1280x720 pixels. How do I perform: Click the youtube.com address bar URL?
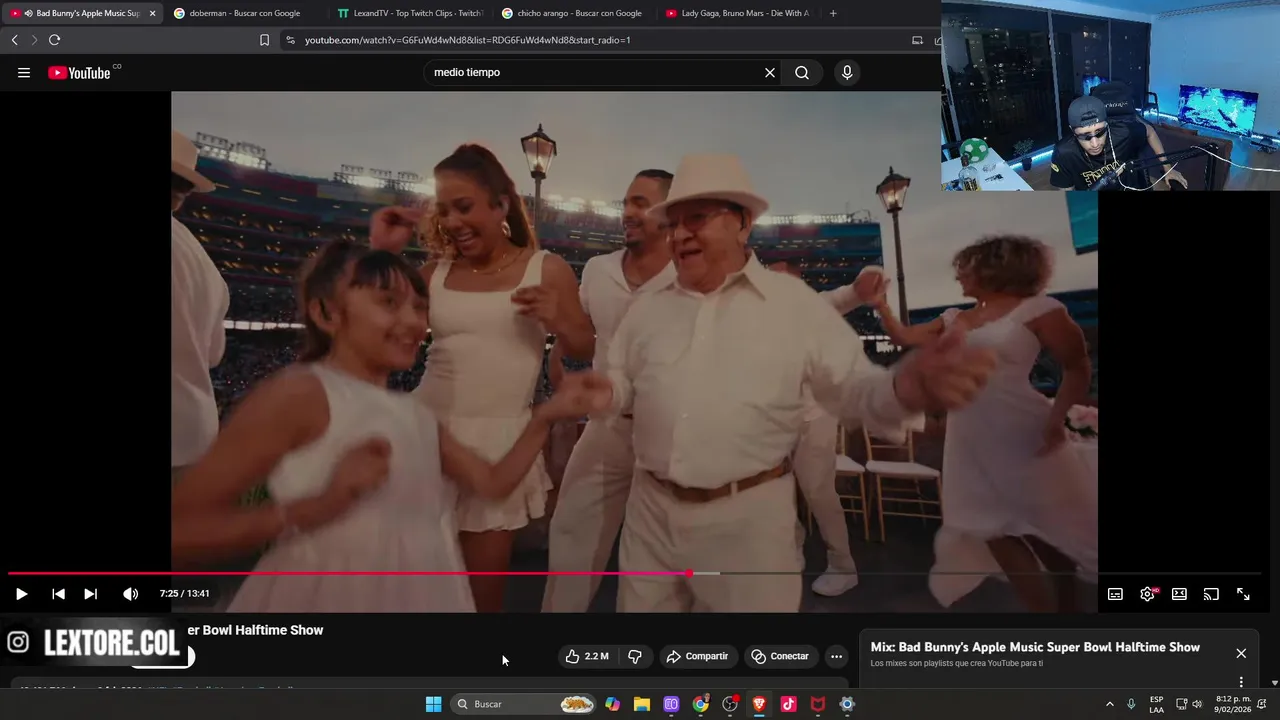coord(468,40)
